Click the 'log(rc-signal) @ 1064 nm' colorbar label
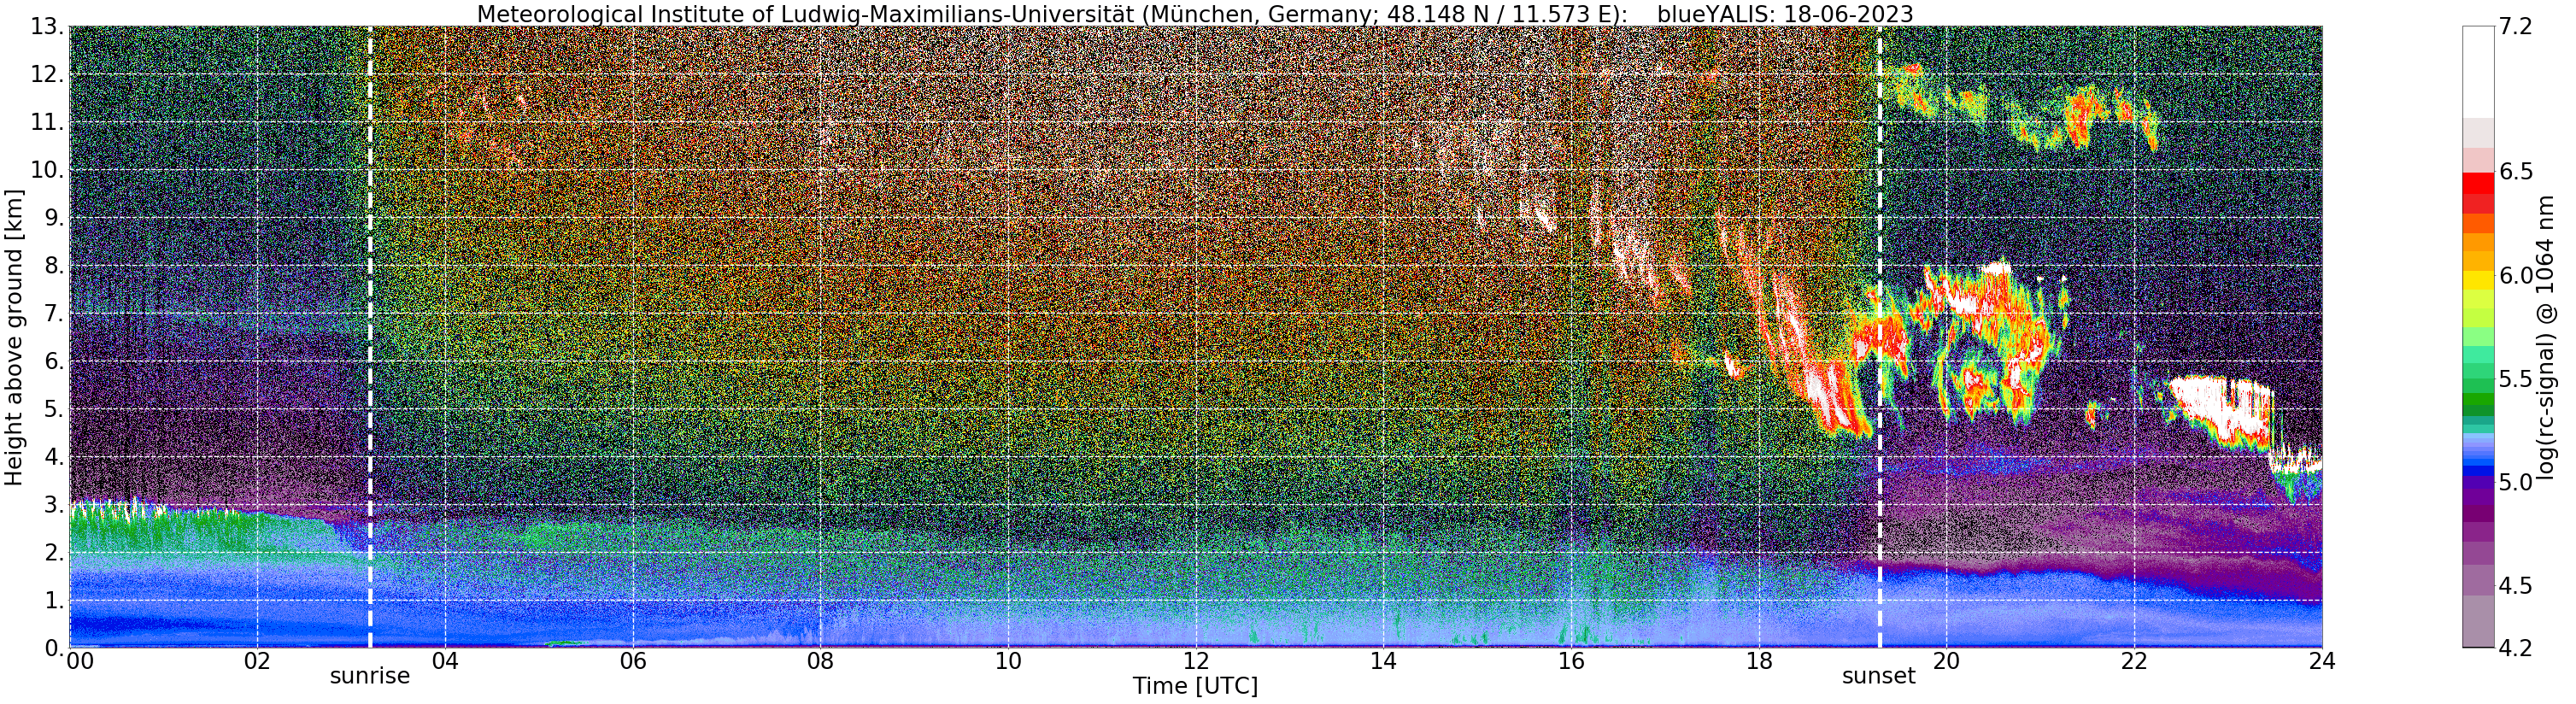This screenshot has width=2576, height=704. coord(2547,337)
